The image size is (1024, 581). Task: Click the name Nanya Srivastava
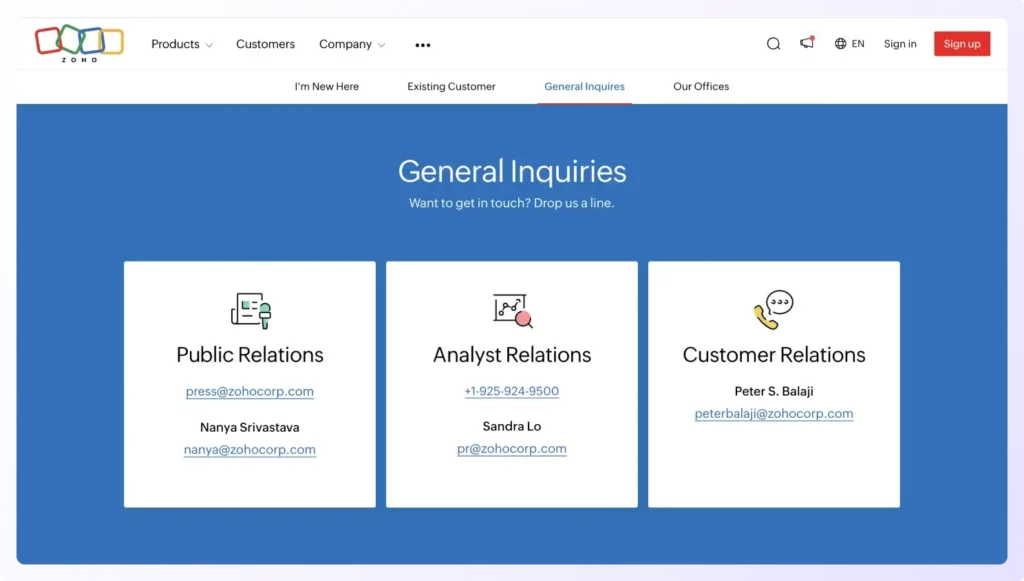[249, 427]
